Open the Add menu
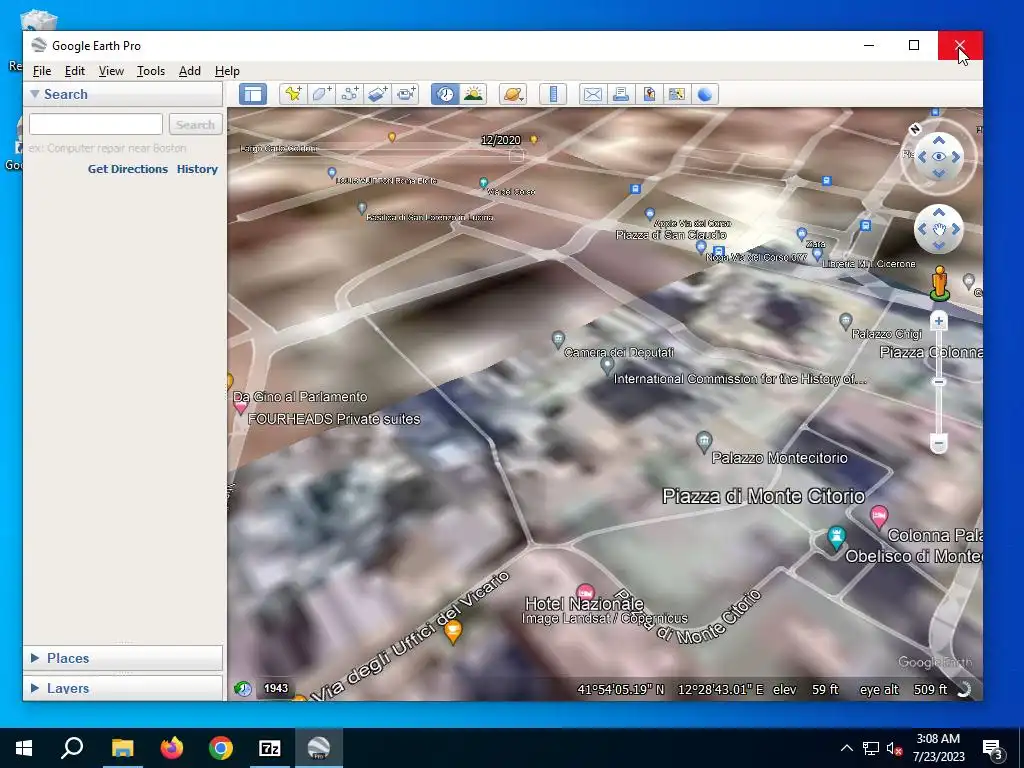 [x=189, y=71]
